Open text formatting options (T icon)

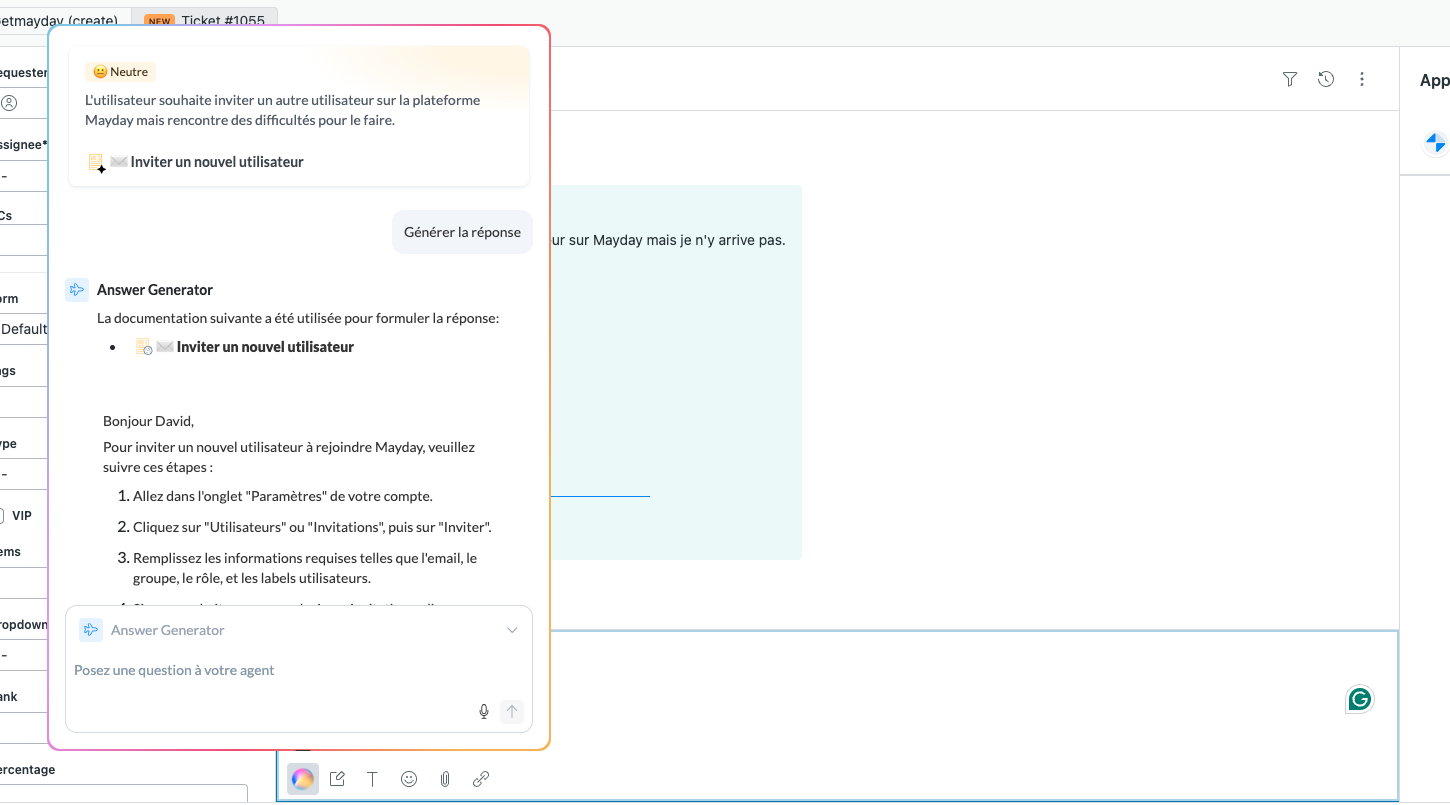click(372, 779)
